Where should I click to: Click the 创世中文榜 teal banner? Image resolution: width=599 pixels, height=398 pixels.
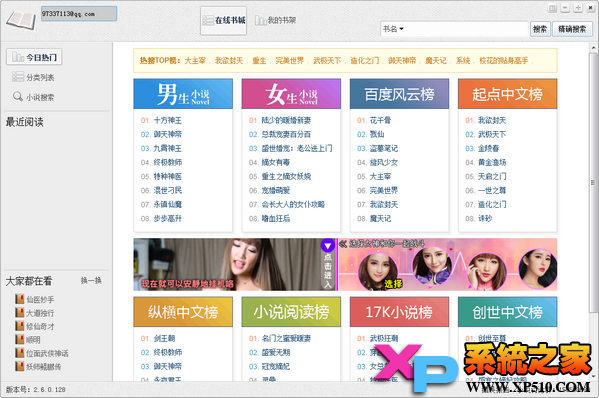pyautogui.click(x=507, y=312)
